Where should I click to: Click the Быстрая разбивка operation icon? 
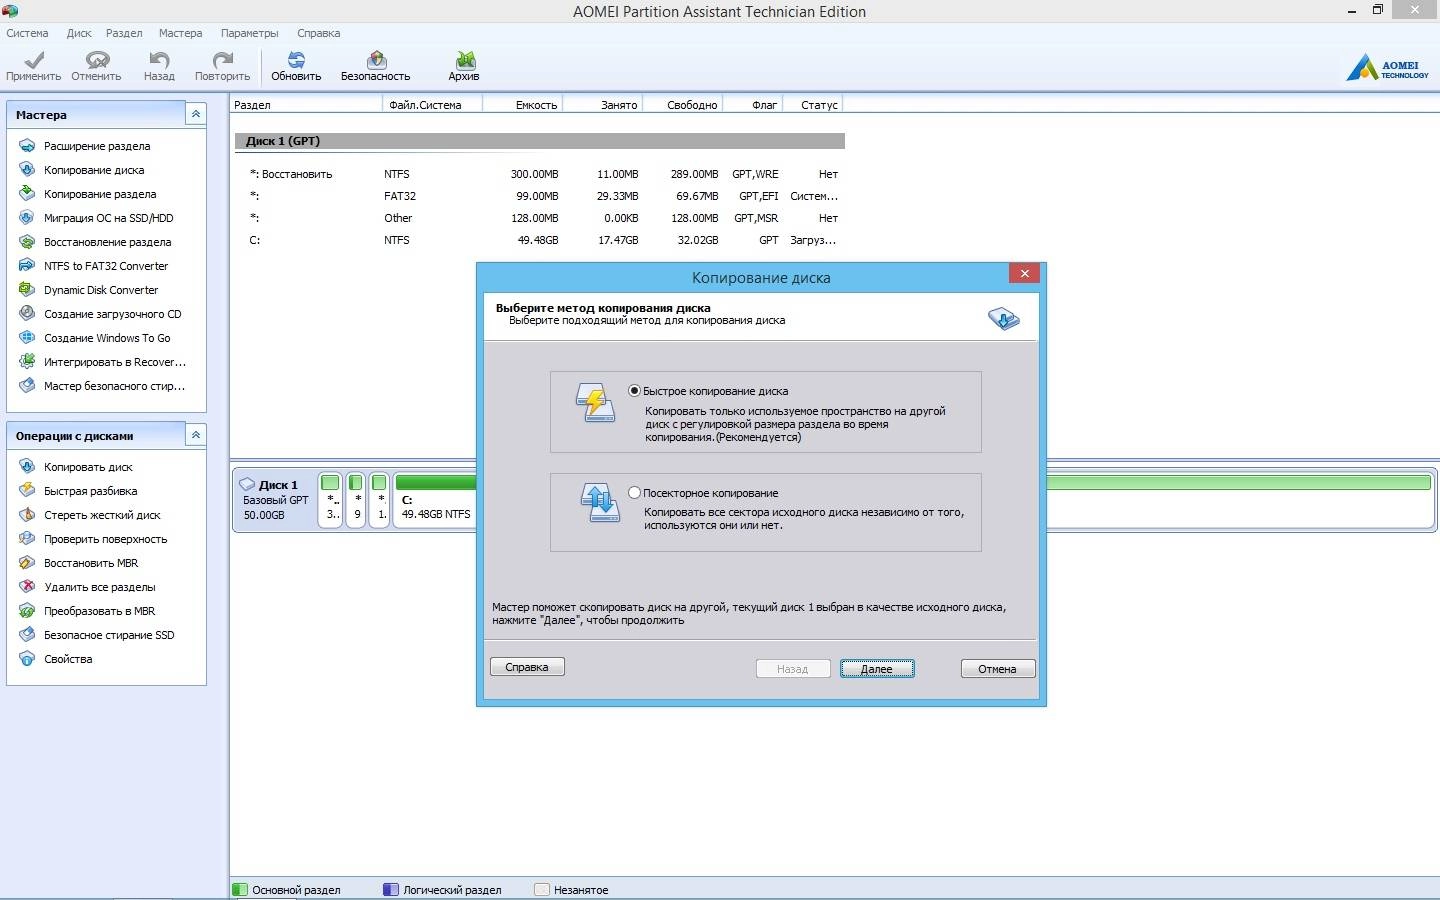tap(27, 491)
